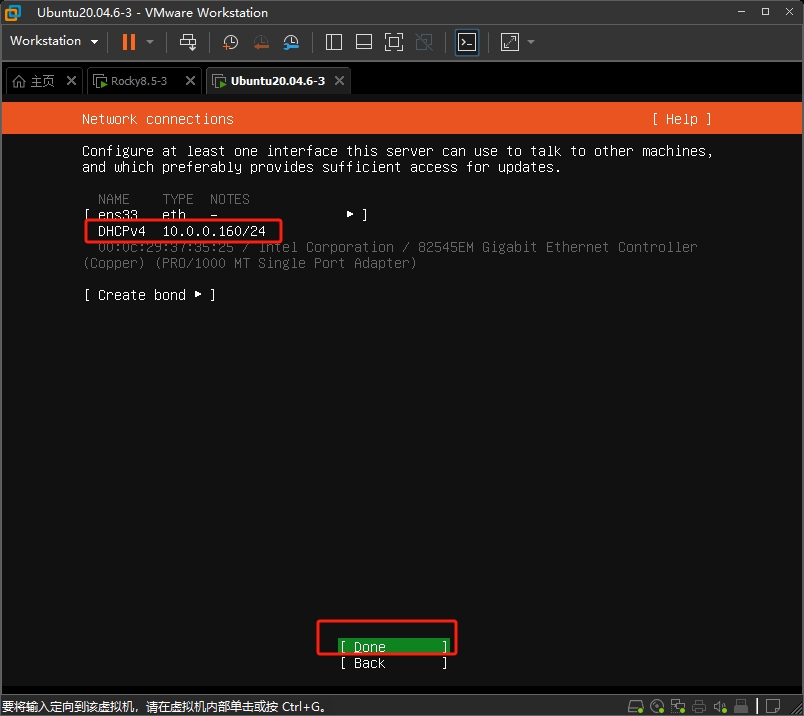This screenshot has width=804, height=716.
Task: Pause the virtual machine using the orange pause icon
Action: point(129,42)
